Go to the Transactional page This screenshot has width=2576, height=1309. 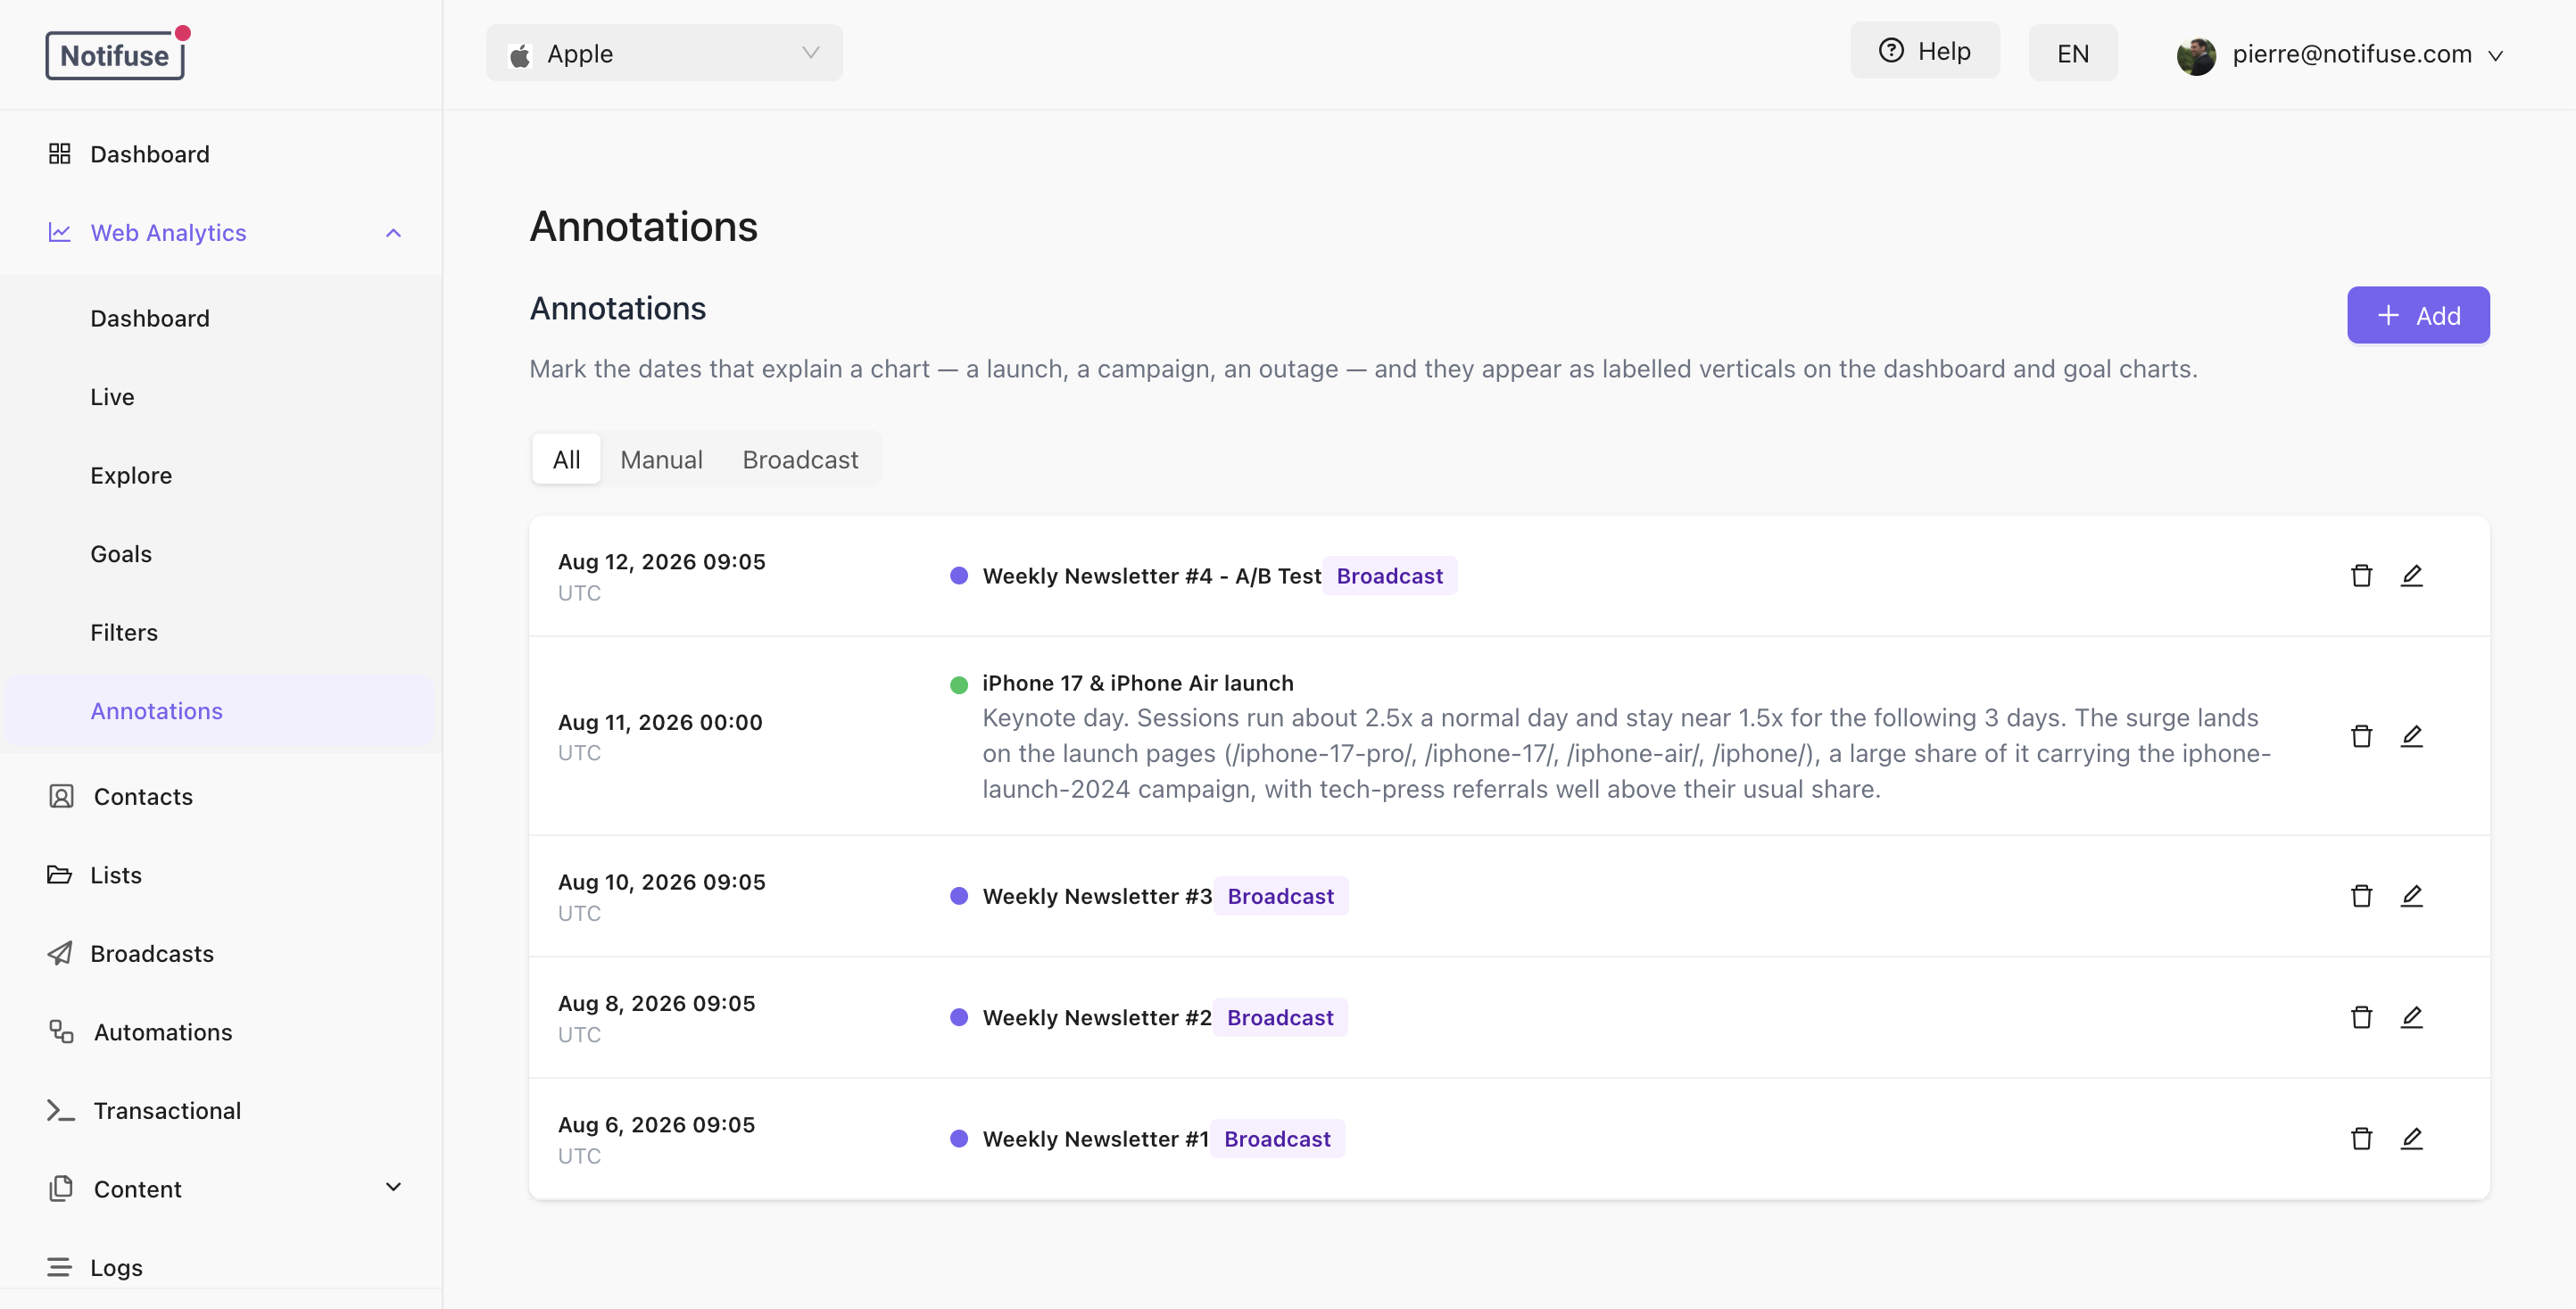tap(220, 1110)
